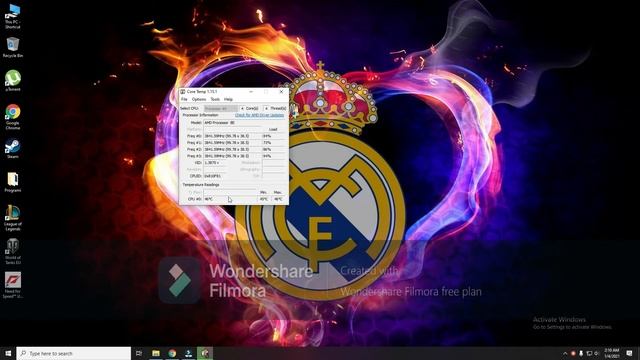Click the Core Temp title bar icon
This screenshot has width=640, height=360.
[183, 92]
